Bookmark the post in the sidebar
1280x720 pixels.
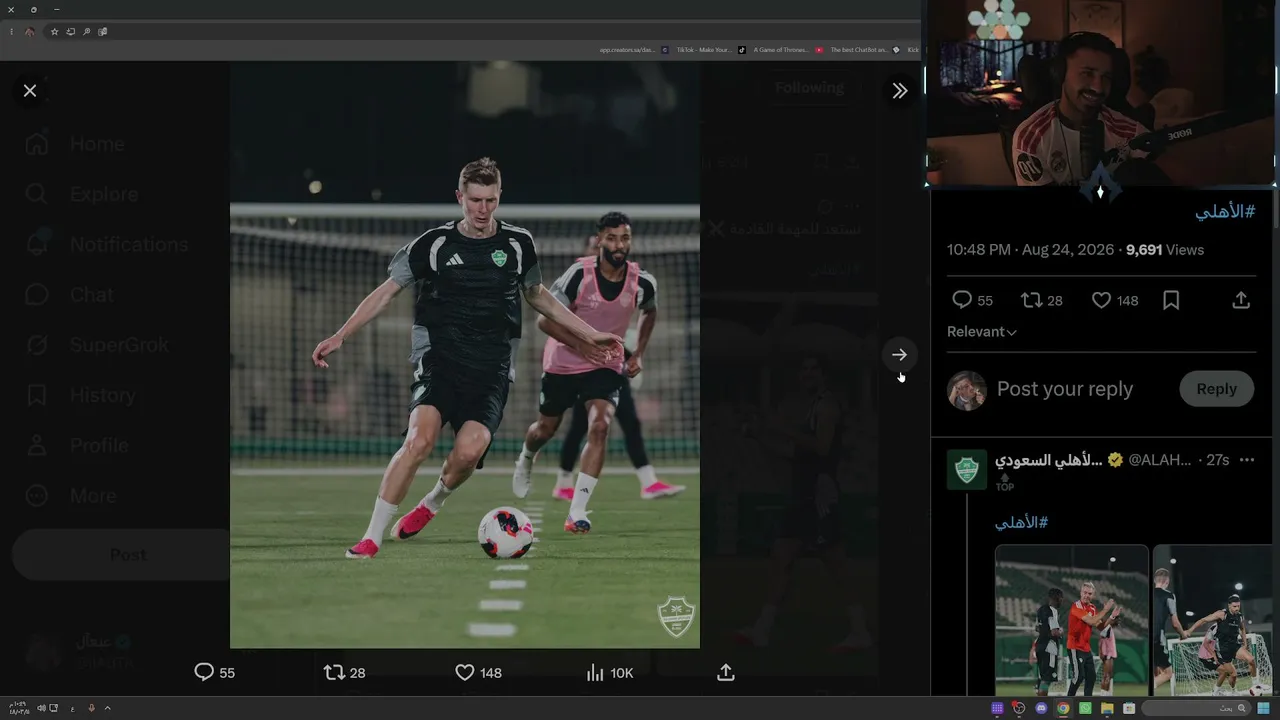(x=1171, y=300)
